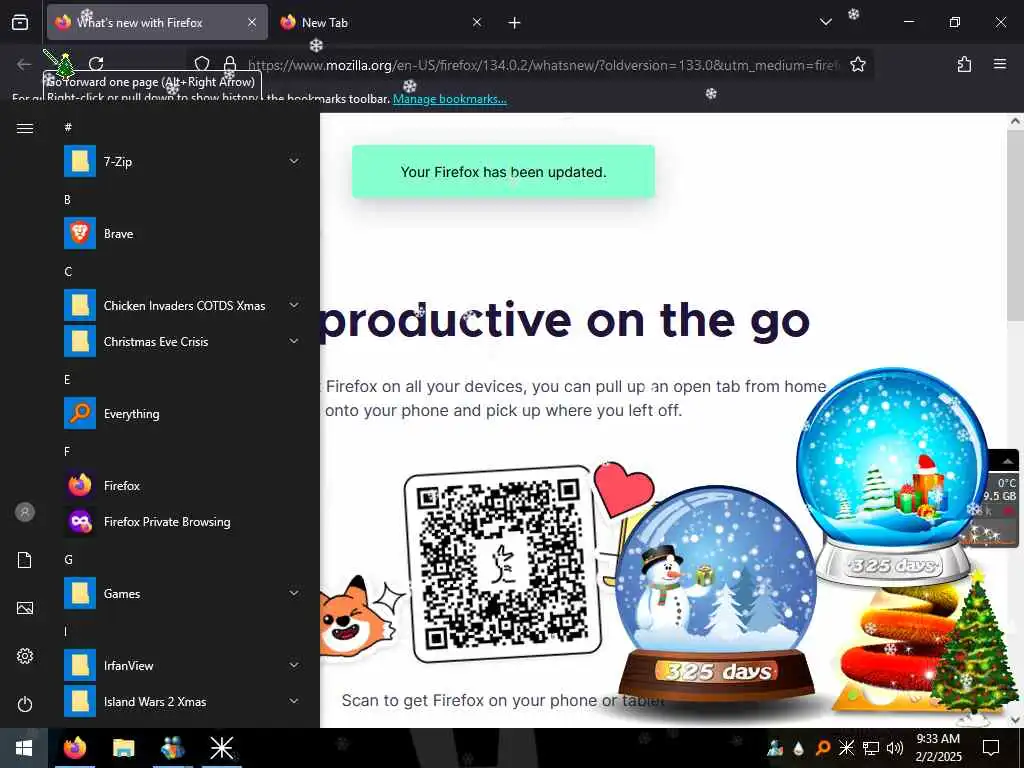Open the two-people app icon on the taskbar

[x=172, y=748]
